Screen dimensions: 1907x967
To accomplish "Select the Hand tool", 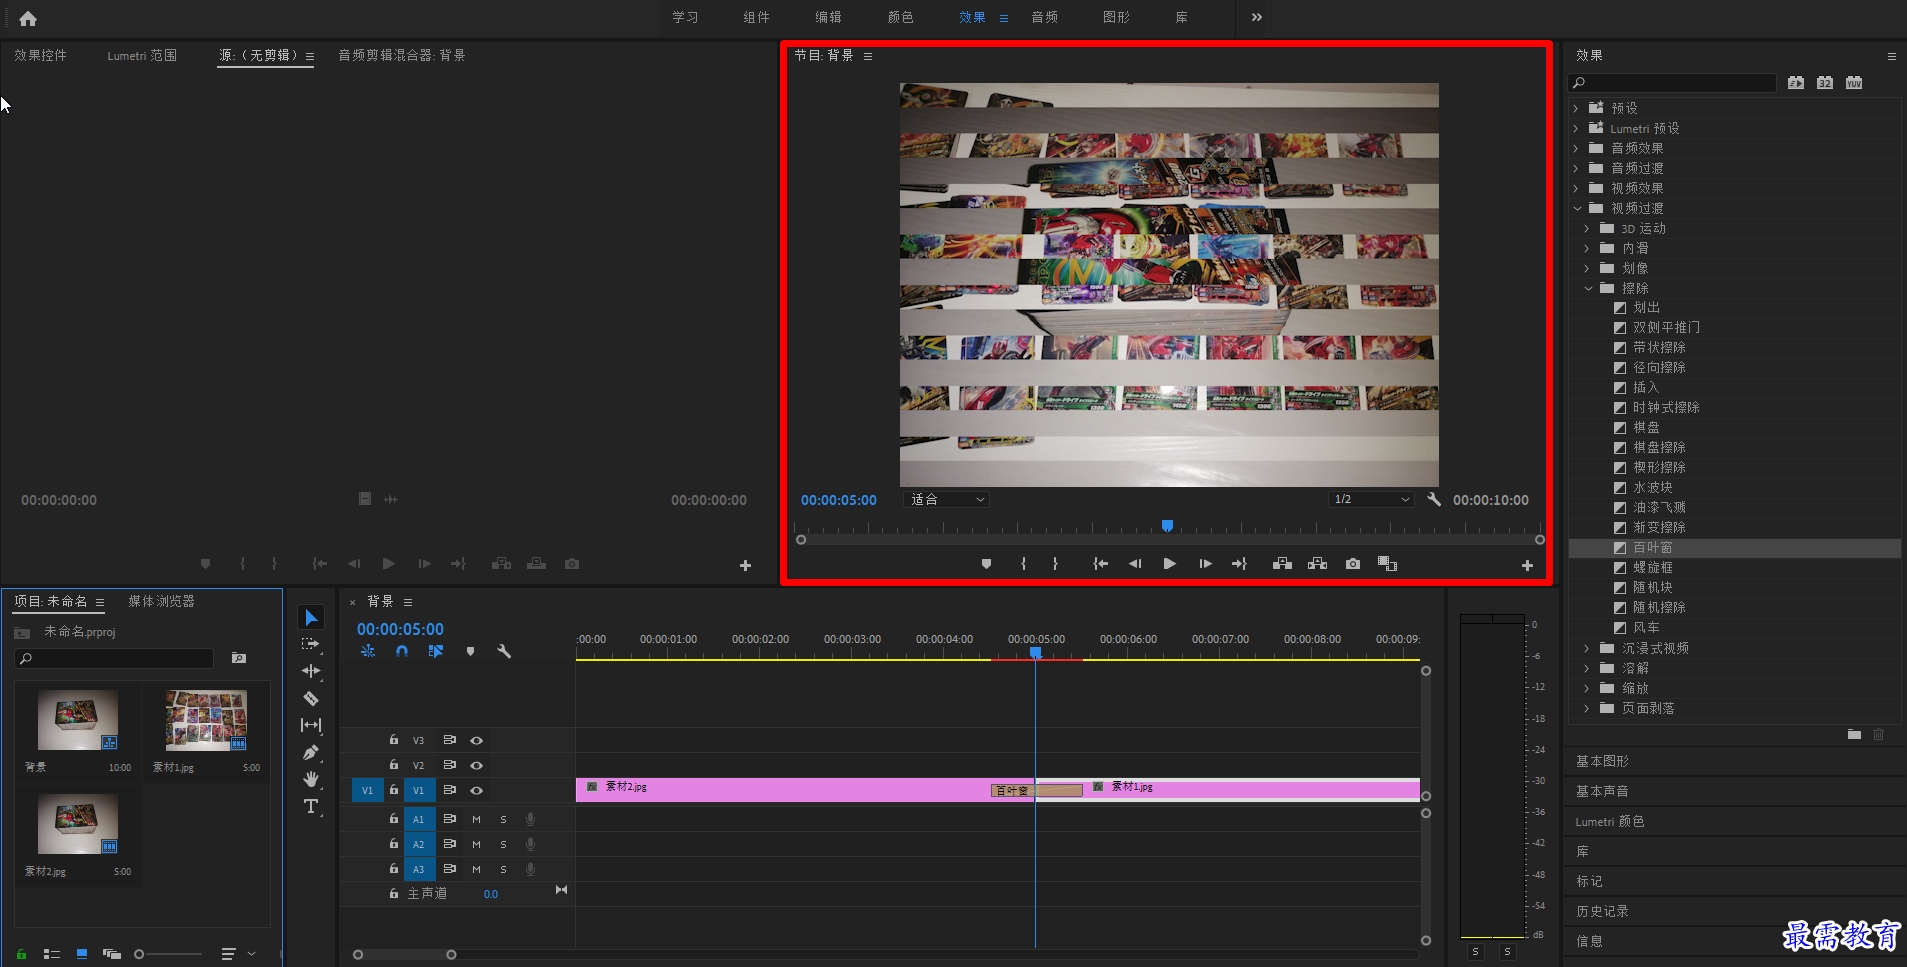I will (x=311, y=779).
